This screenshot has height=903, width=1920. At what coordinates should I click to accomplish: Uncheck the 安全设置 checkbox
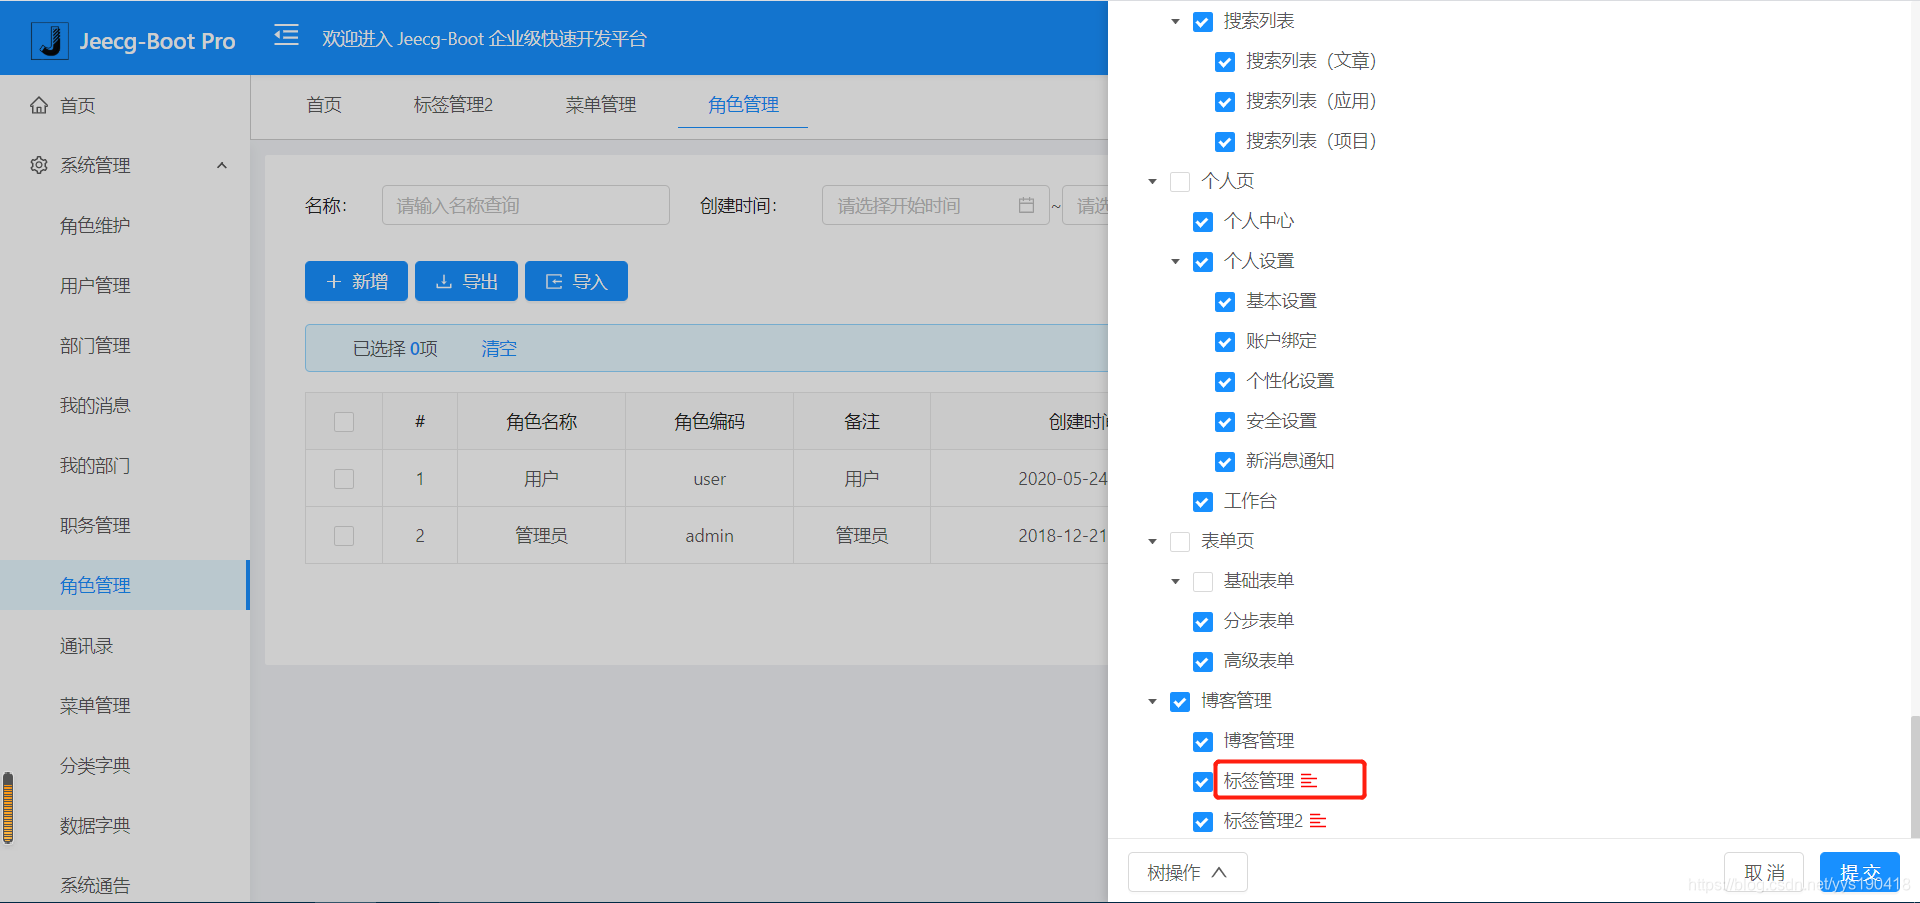click(x=1225, y=422)
